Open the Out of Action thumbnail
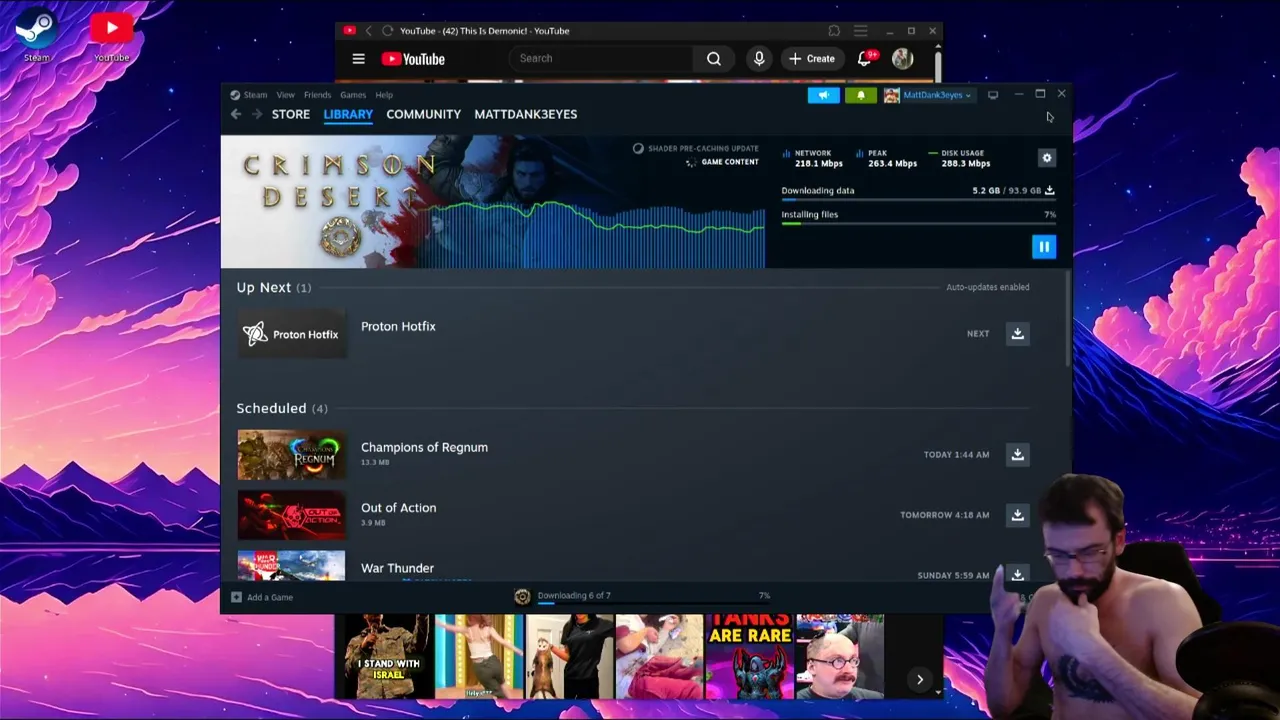Viewport: 1280px width, 720px height. pyautogui.click(x=291, y=515)
